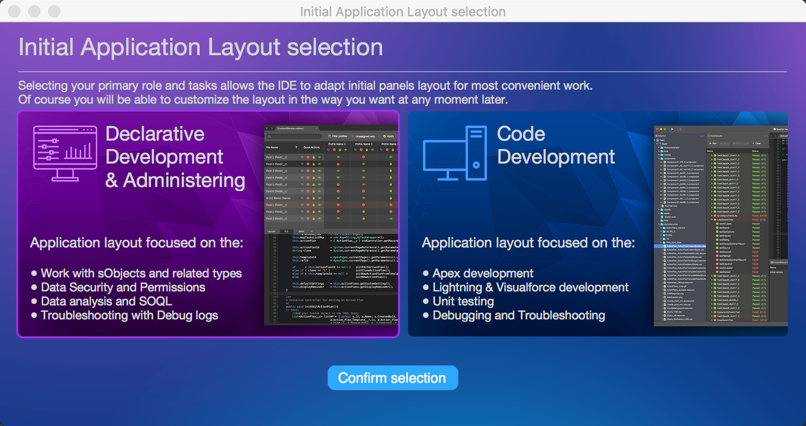Click the monitor dashboard icon for Declarative Development
806x426 pixels.
tap(65, 153)
